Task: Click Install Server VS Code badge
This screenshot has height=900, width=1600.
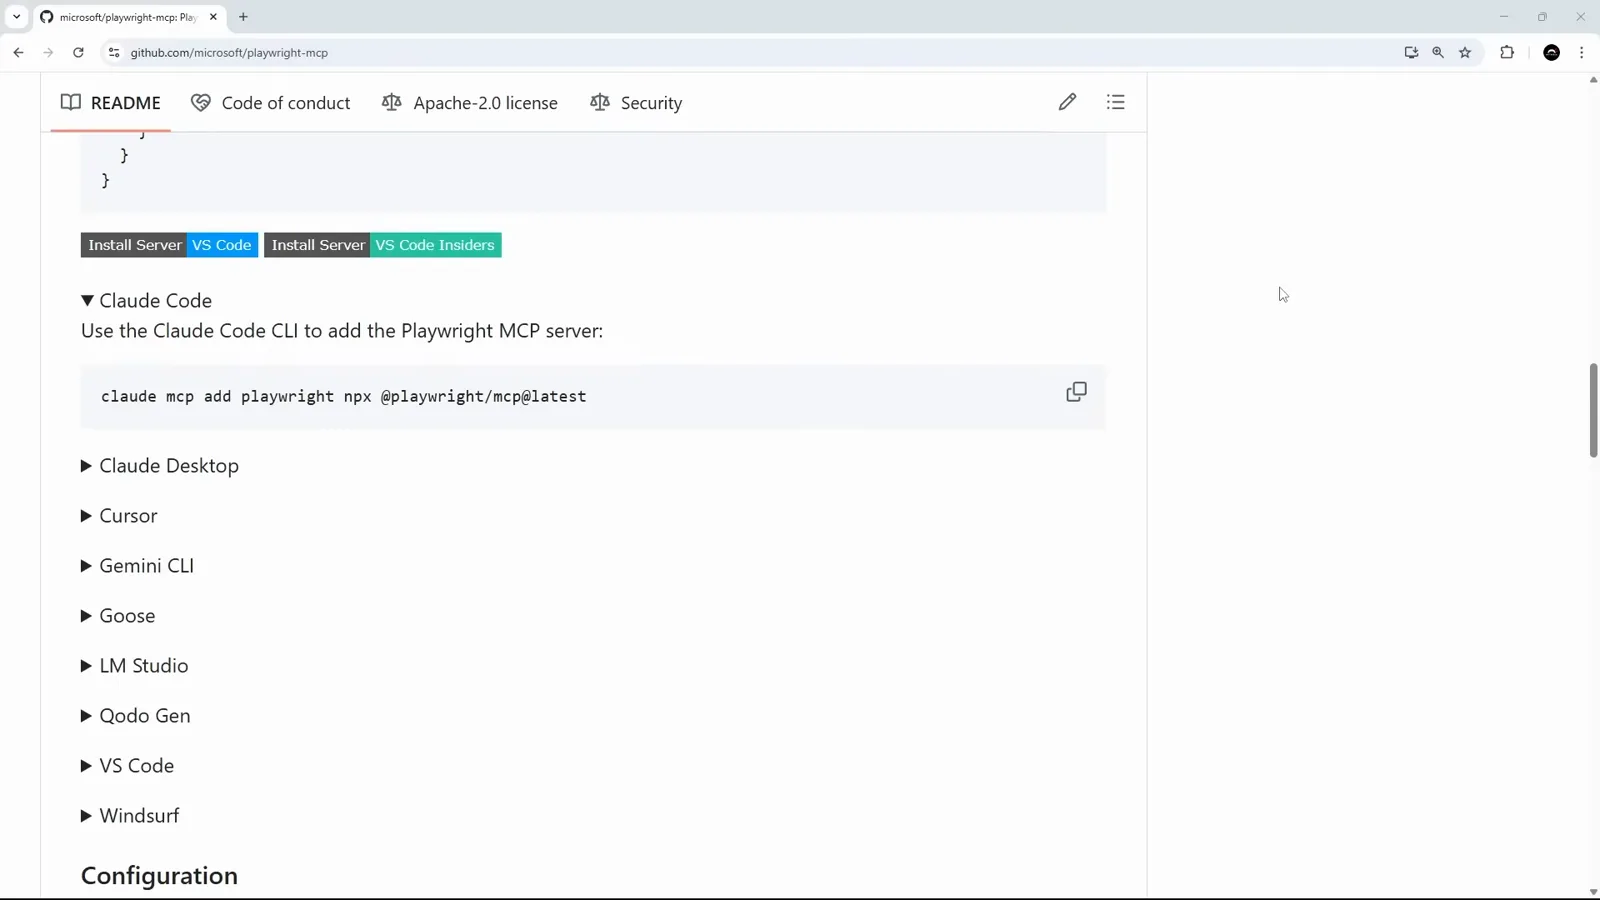Action: (x=169, y=245)
